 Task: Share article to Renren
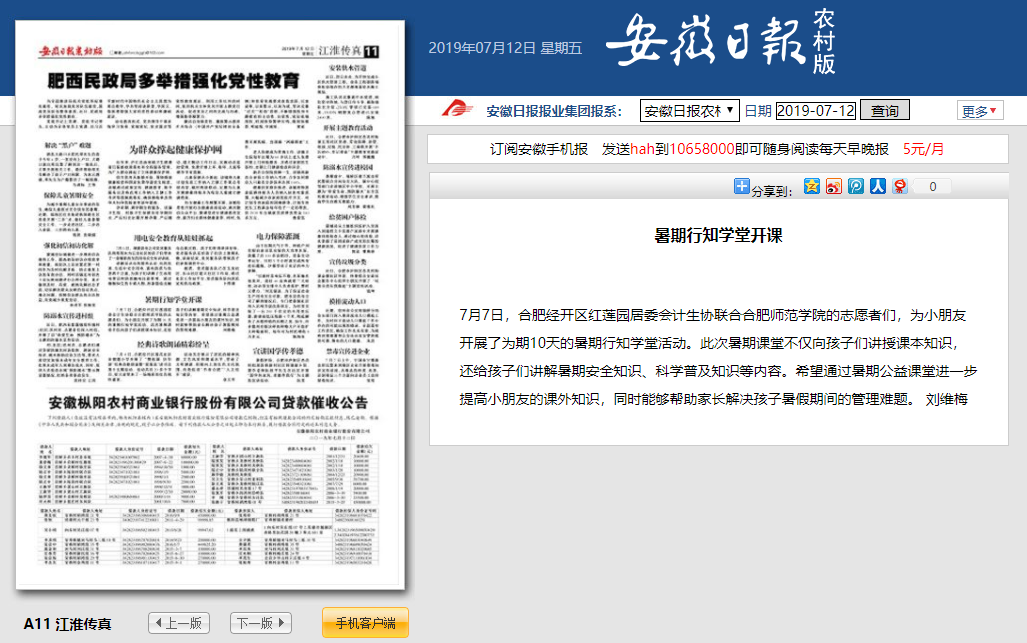click(877, 186)
